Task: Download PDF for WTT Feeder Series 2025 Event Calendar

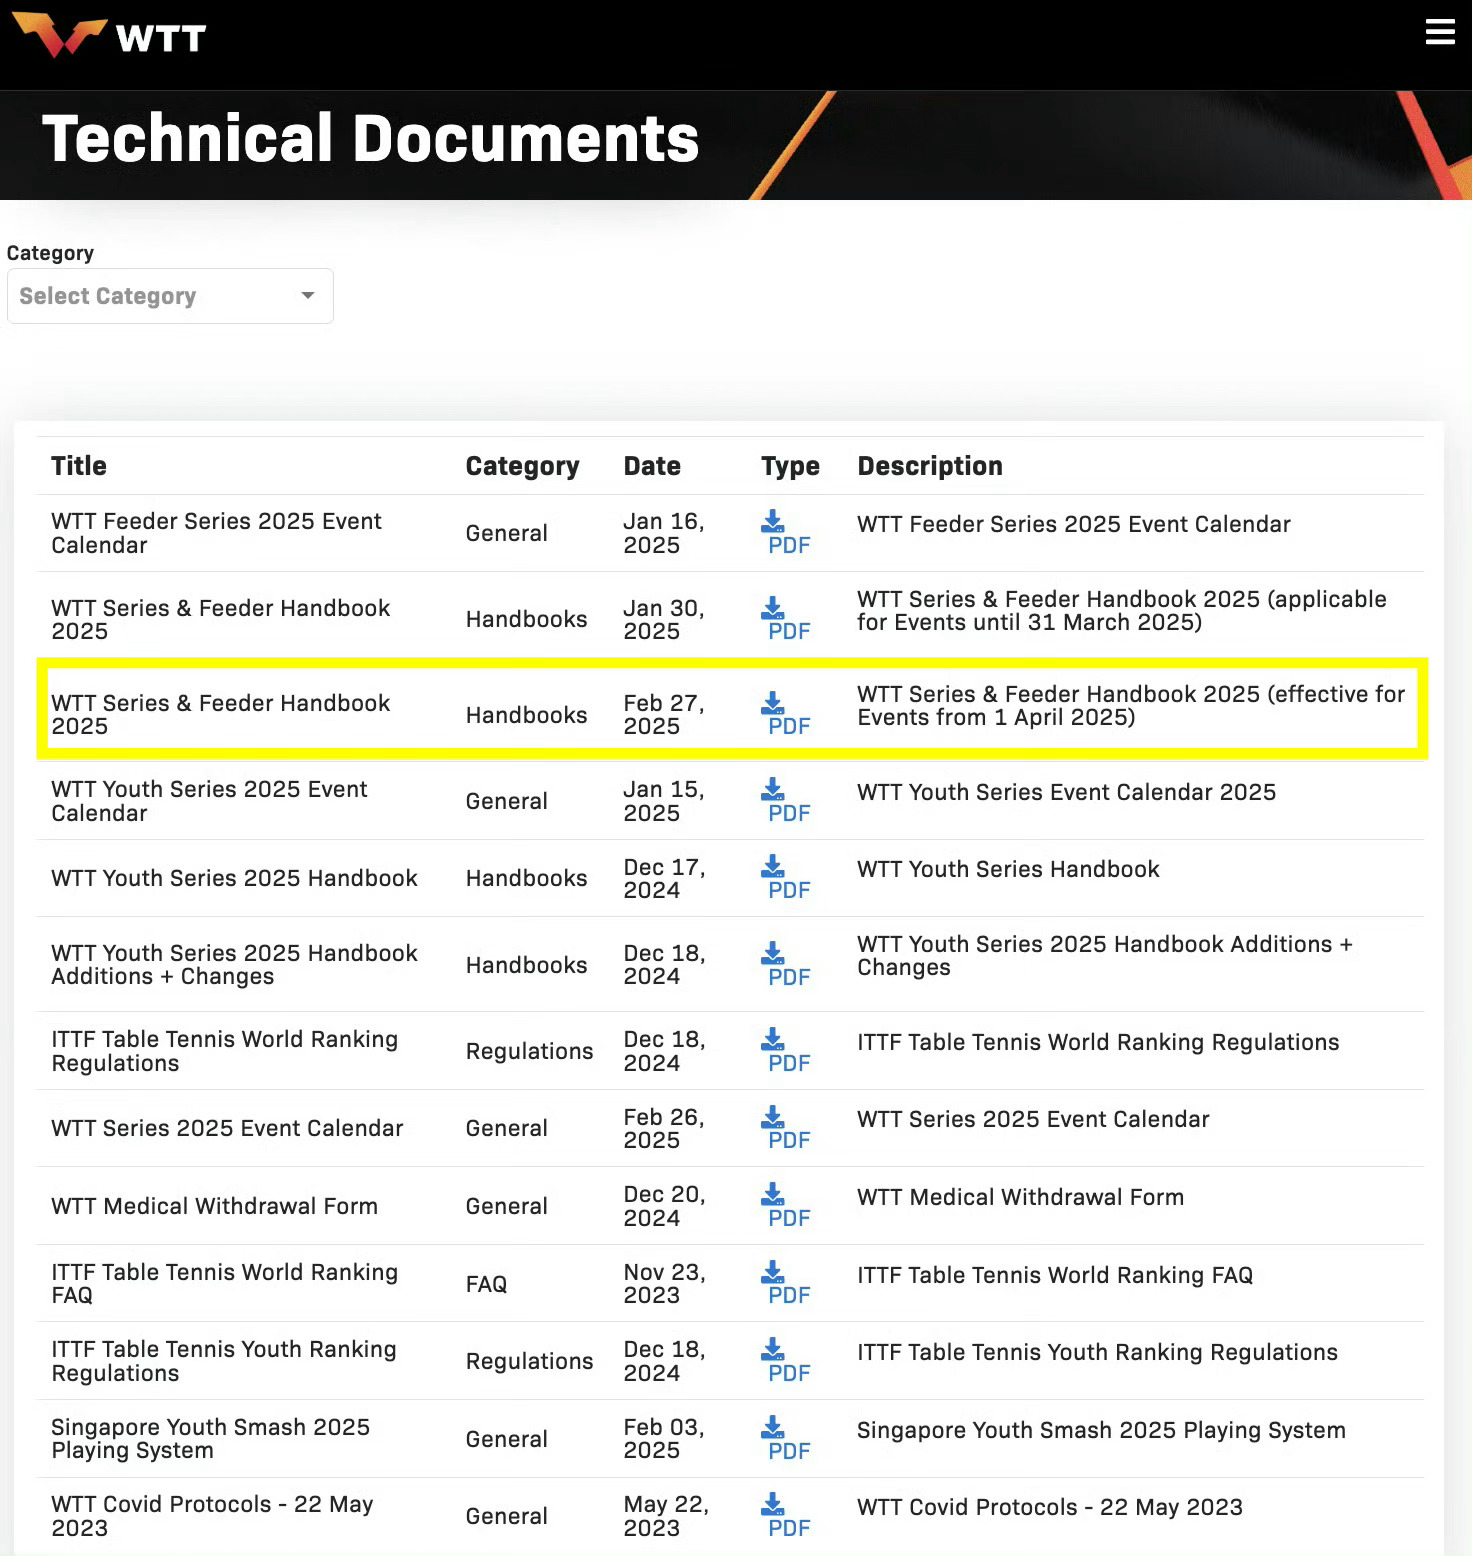Action: click(788, 533)
